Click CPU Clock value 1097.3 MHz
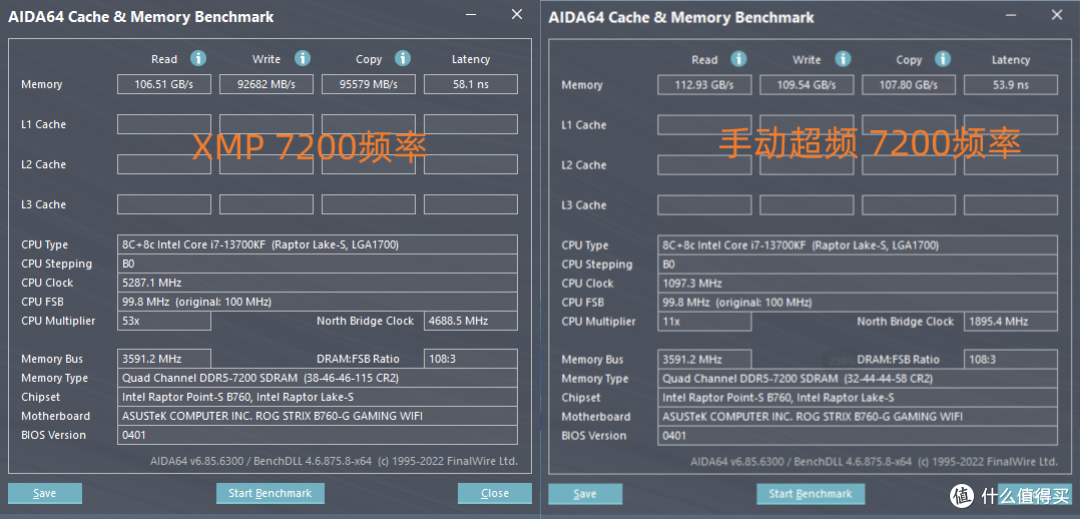The width and height of the screenshot is (1080, 519). point(858,284)
